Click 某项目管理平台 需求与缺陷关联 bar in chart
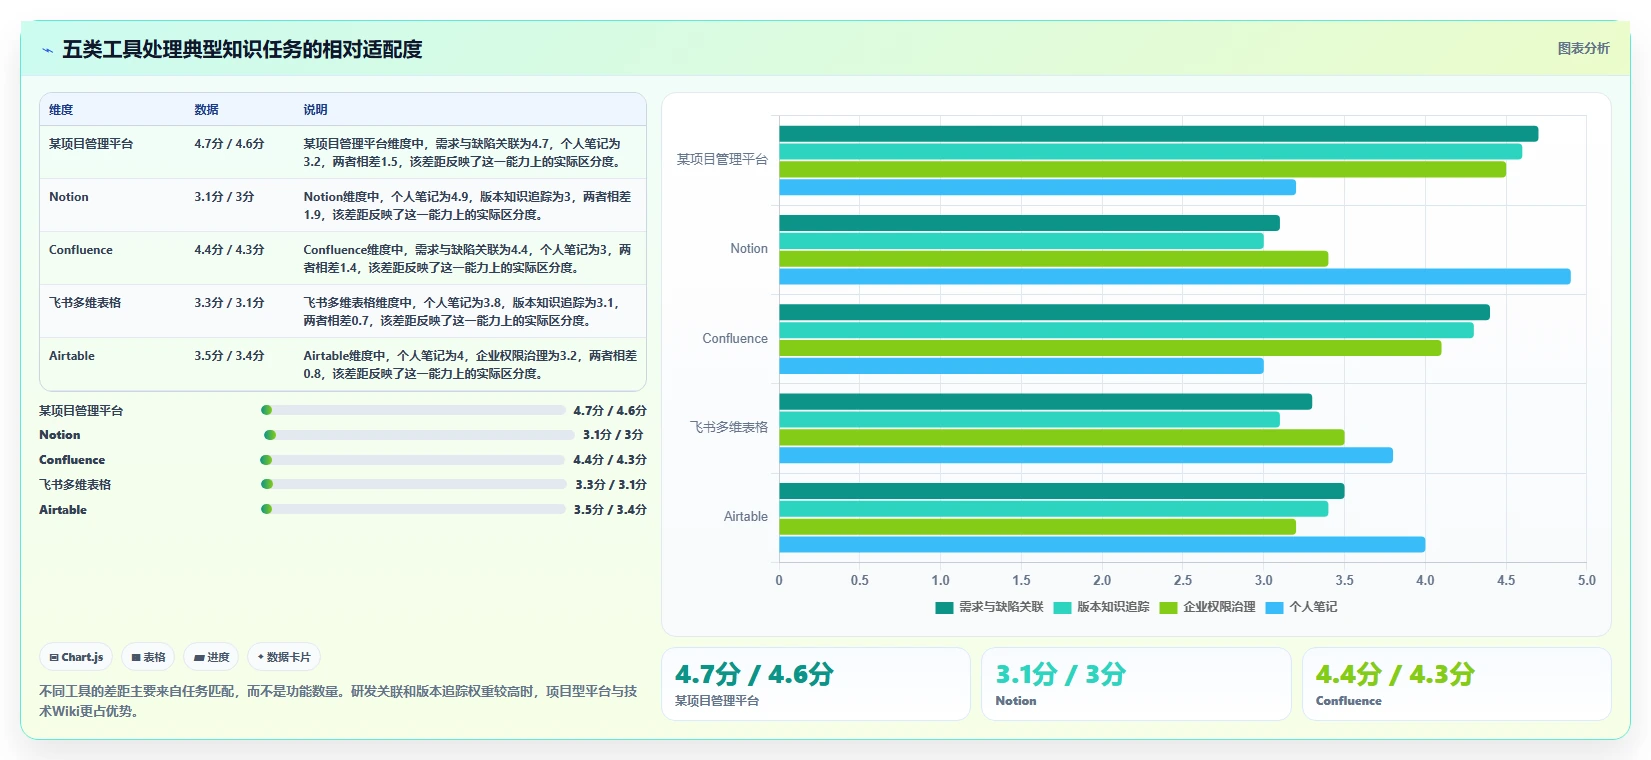 1158,134
